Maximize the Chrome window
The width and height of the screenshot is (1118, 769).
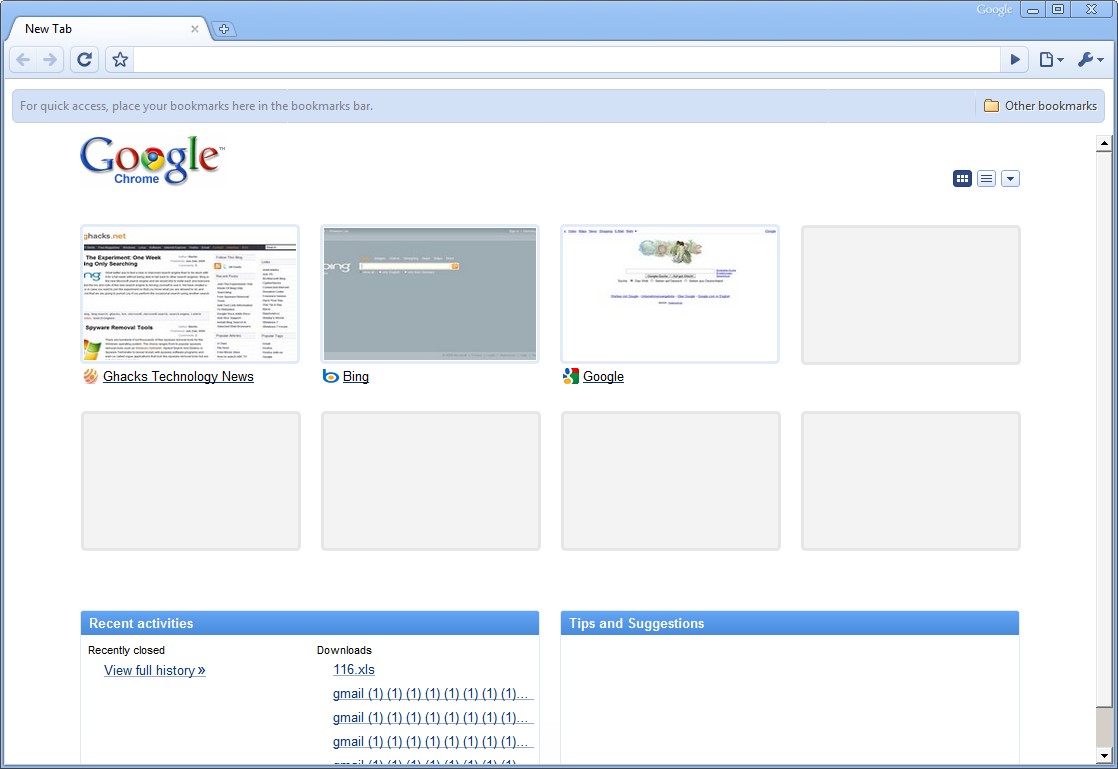[x=1058, y=9]
